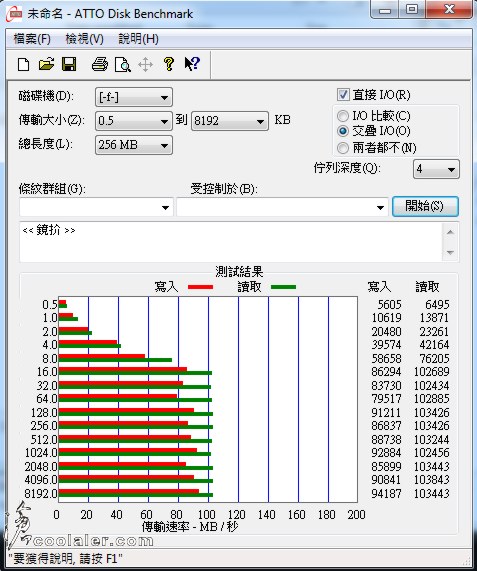Click write value 79517
The width and height of the screenshot is (477, 571).
tap(386, 399)
